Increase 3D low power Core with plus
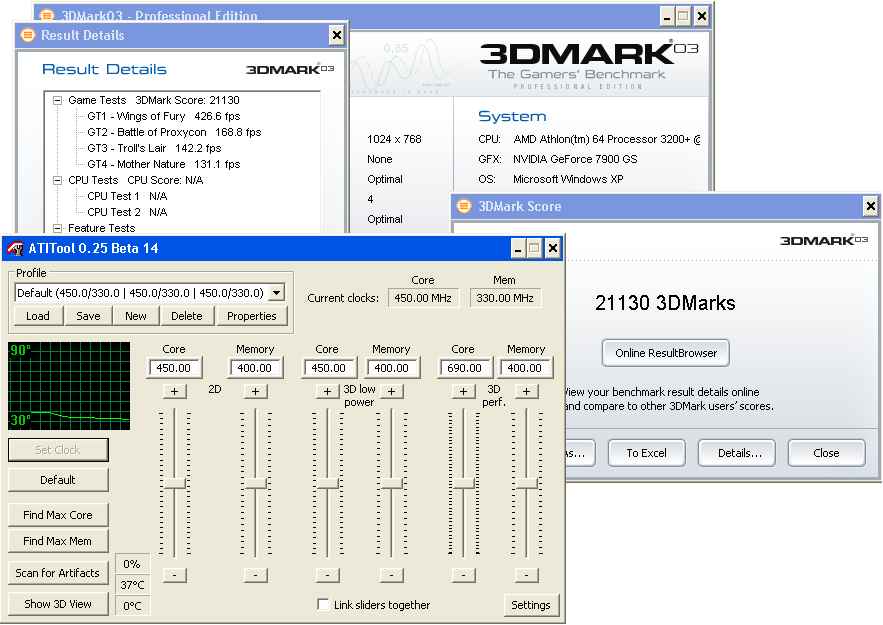This screenshot has height=625, width=883. [x=327, y=391]
